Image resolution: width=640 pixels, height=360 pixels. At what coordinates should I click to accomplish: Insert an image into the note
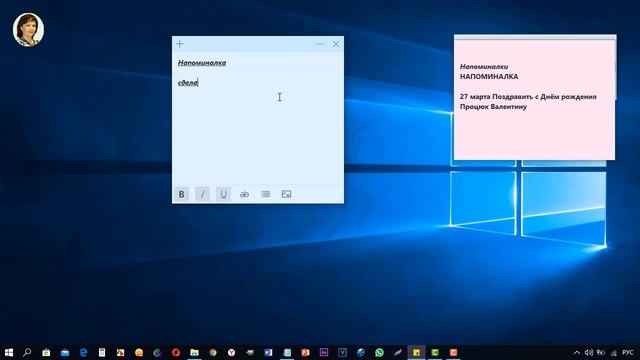286,194
